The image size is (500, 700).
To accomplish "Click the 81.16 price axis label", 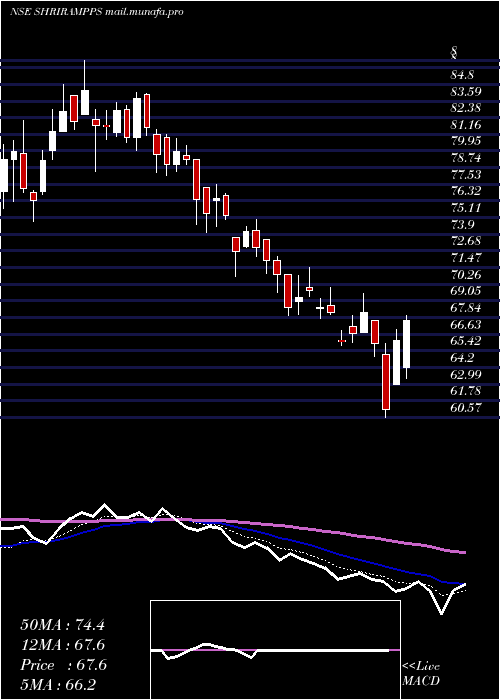I will [x=466, y=125].
